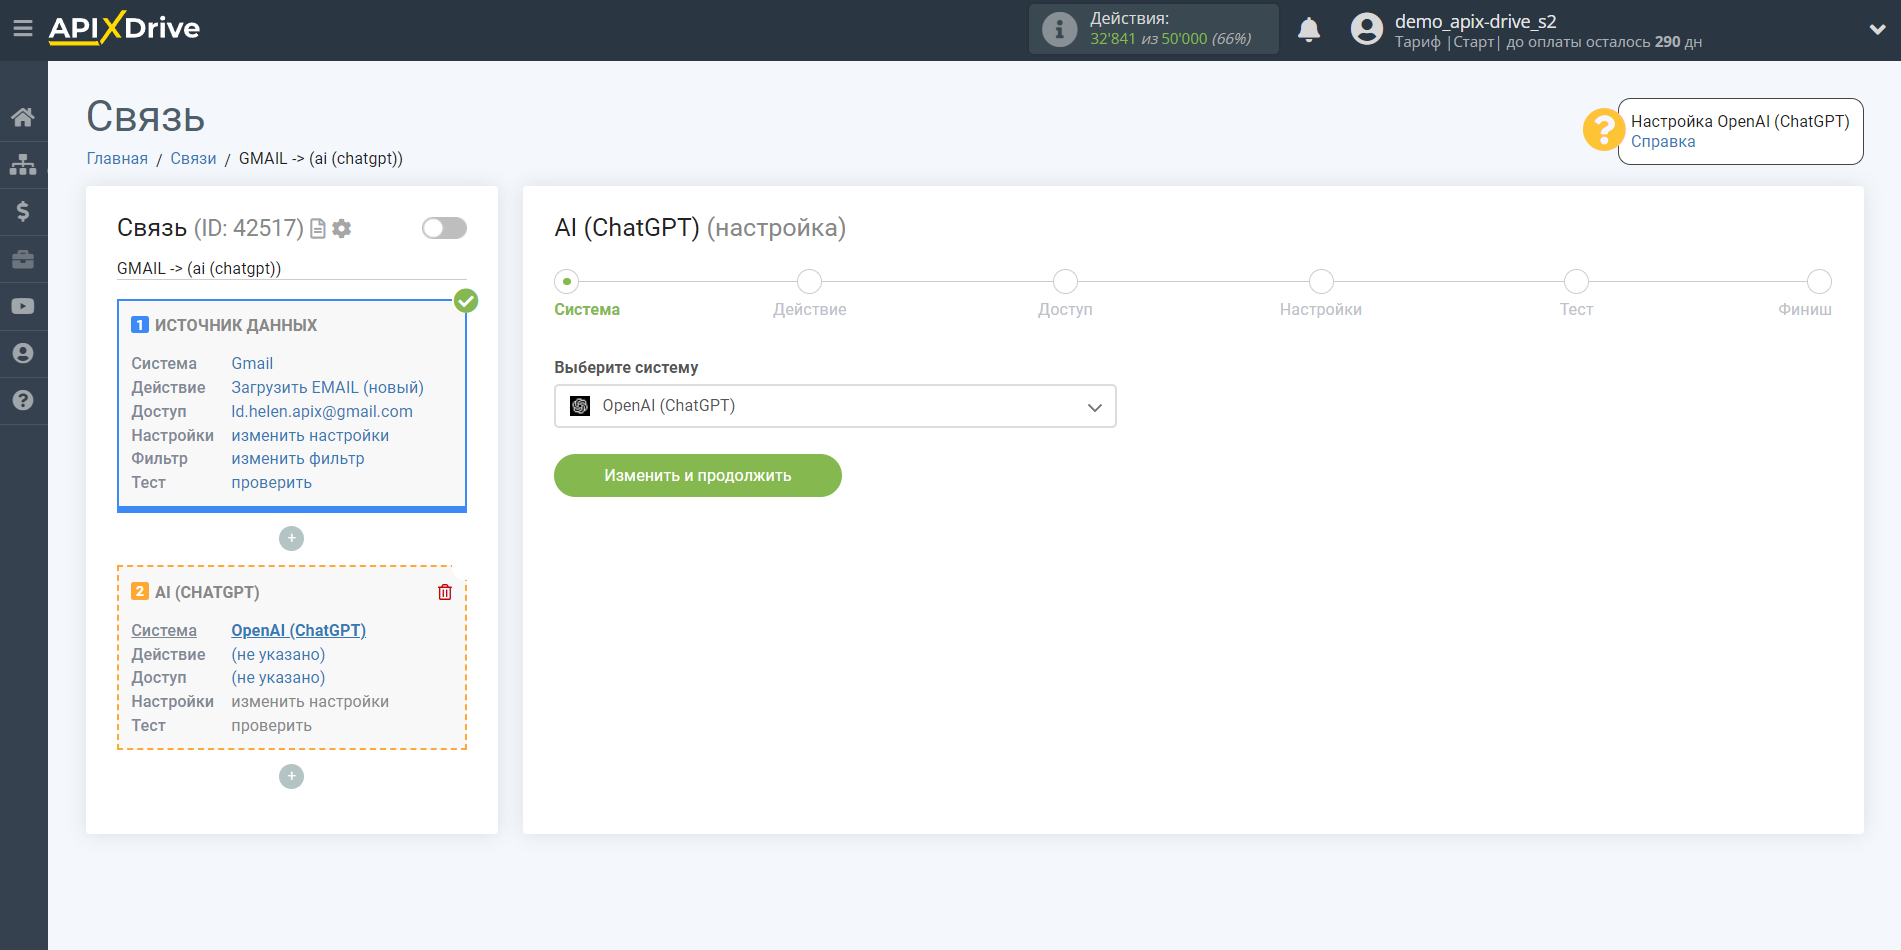Click data source изменить настройки link
1901x950 pixels.
310,436
